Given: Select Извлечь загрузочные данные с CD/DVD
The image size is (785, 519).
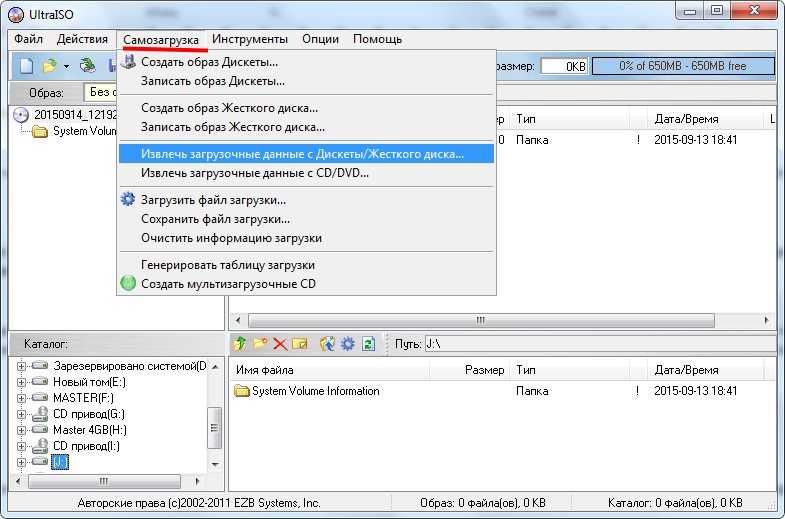Looking at the screenshot, I should click(306, 173).
